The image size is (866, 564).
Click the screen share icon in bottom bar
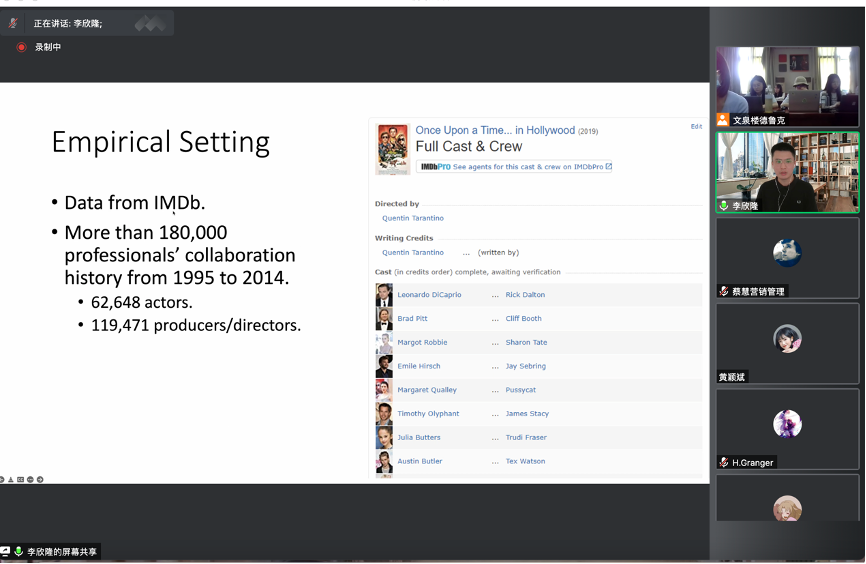(5, 552)
